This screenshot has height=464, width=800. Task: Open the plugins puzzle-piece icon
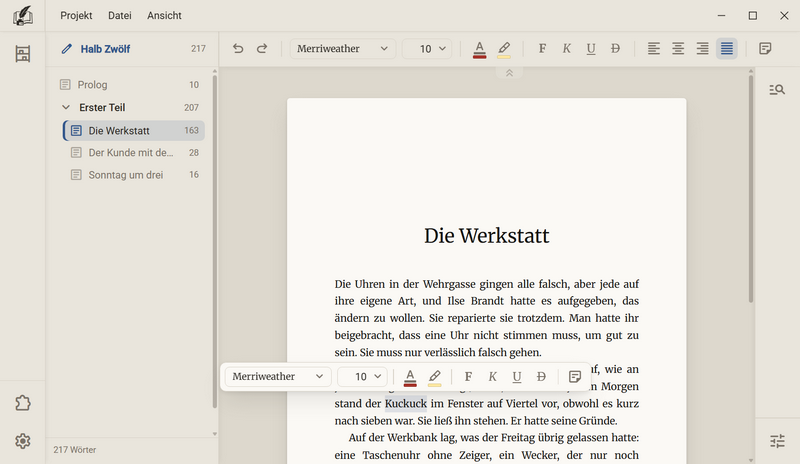[x=22, y=403]
